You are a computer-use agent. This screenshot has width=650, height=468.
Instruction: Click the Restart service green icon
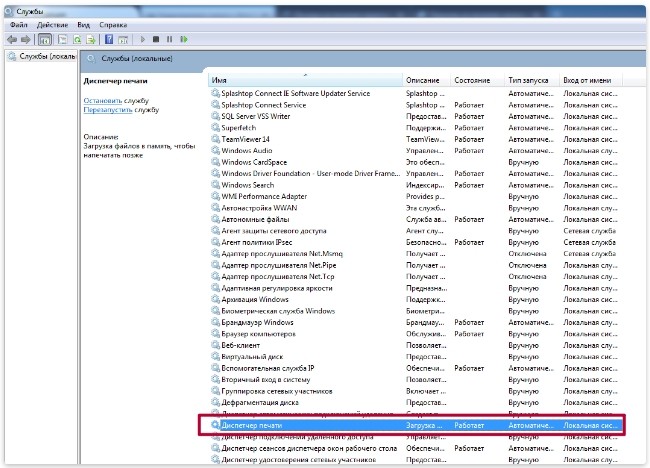(x=184, y=39)
